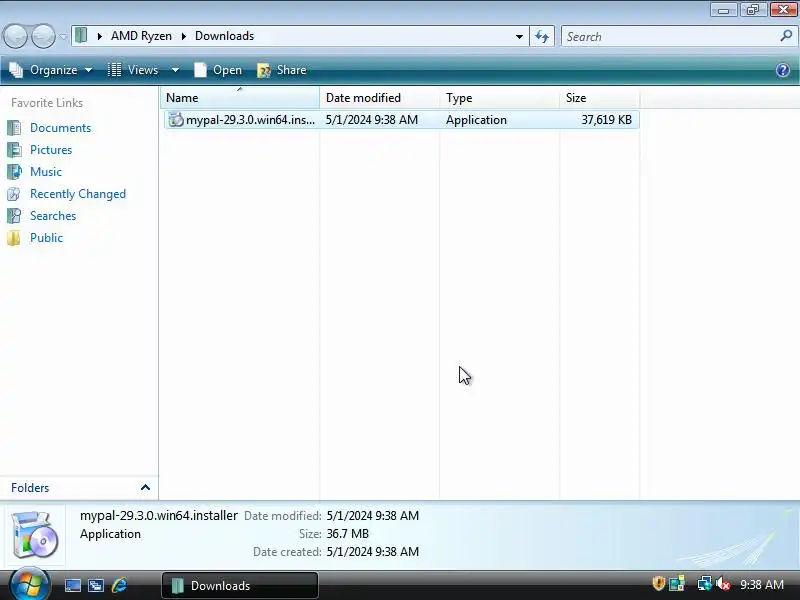
Task: Open the Organize menu
Action: (51, 70)
